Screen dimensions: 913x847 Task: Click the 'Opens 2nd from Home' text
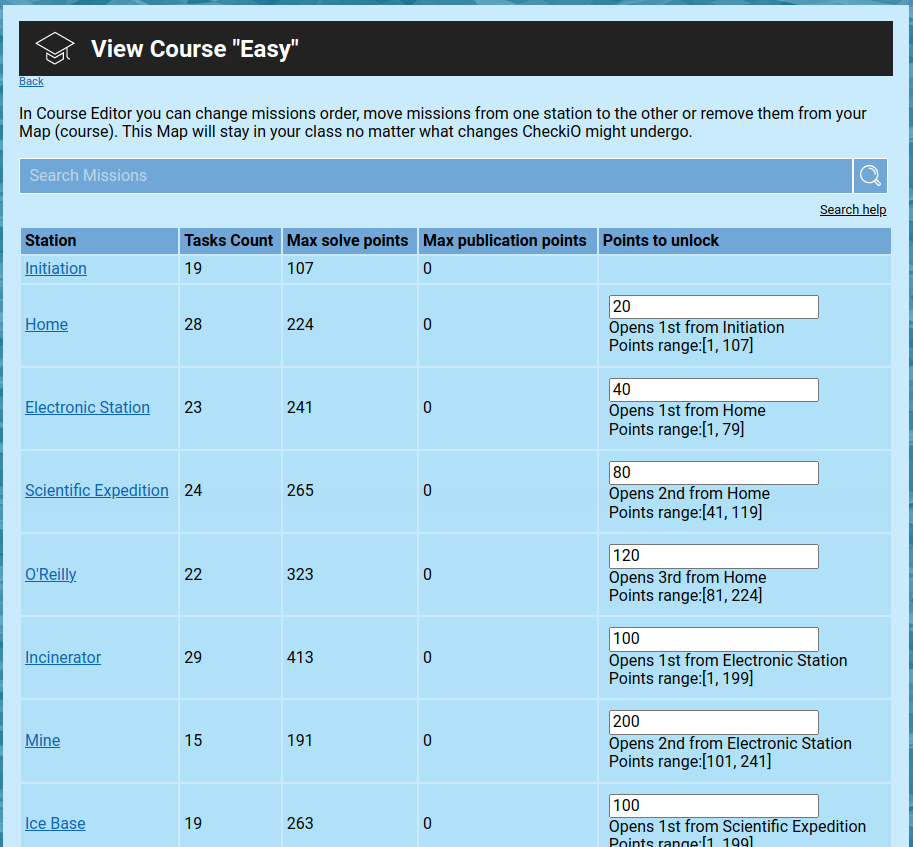coord(689,494)
